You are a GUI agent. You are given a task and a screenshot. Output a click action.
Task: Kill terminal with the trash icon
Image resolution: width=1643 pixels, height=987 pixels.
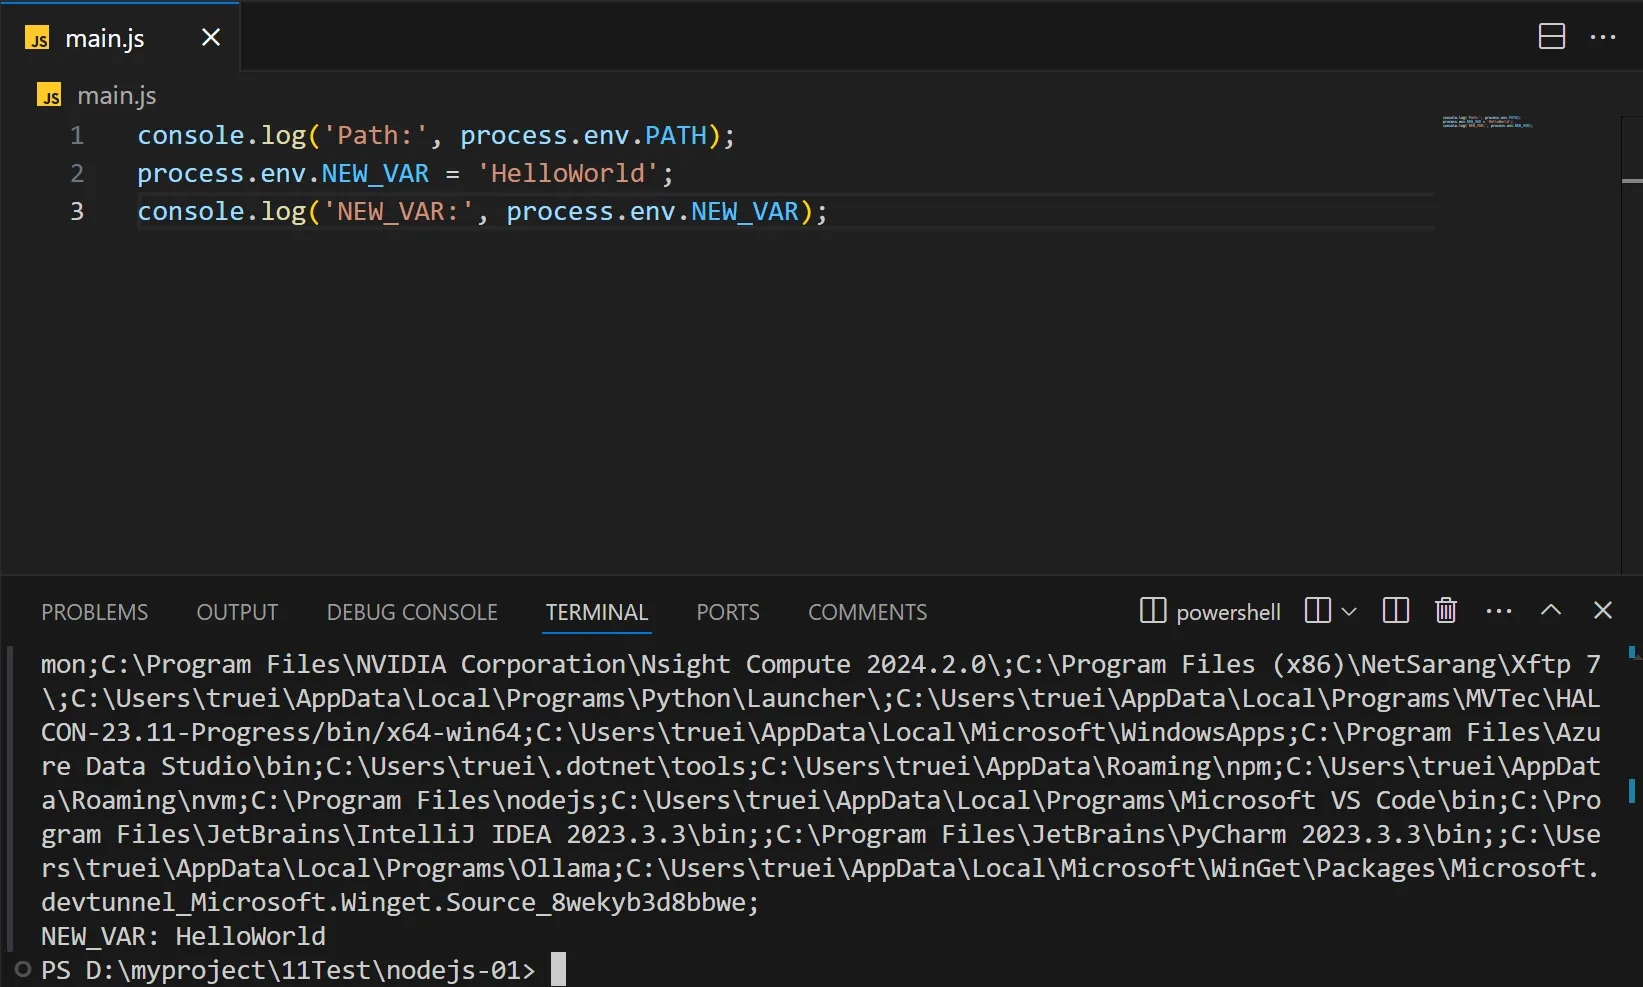click(x=1446, y=610)
